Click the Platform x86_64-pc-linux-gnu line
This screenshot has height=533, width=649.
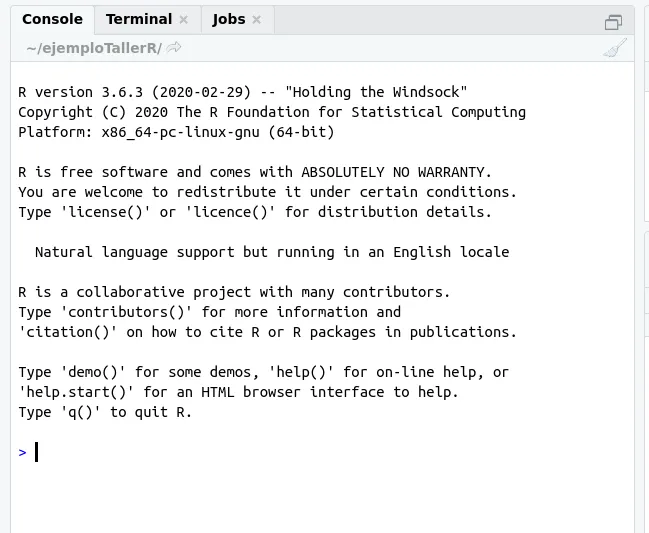176,132
